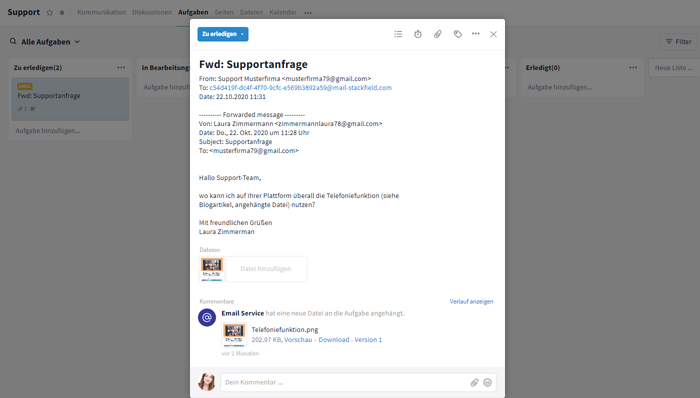Attach file in the comment box

[474, 382]
